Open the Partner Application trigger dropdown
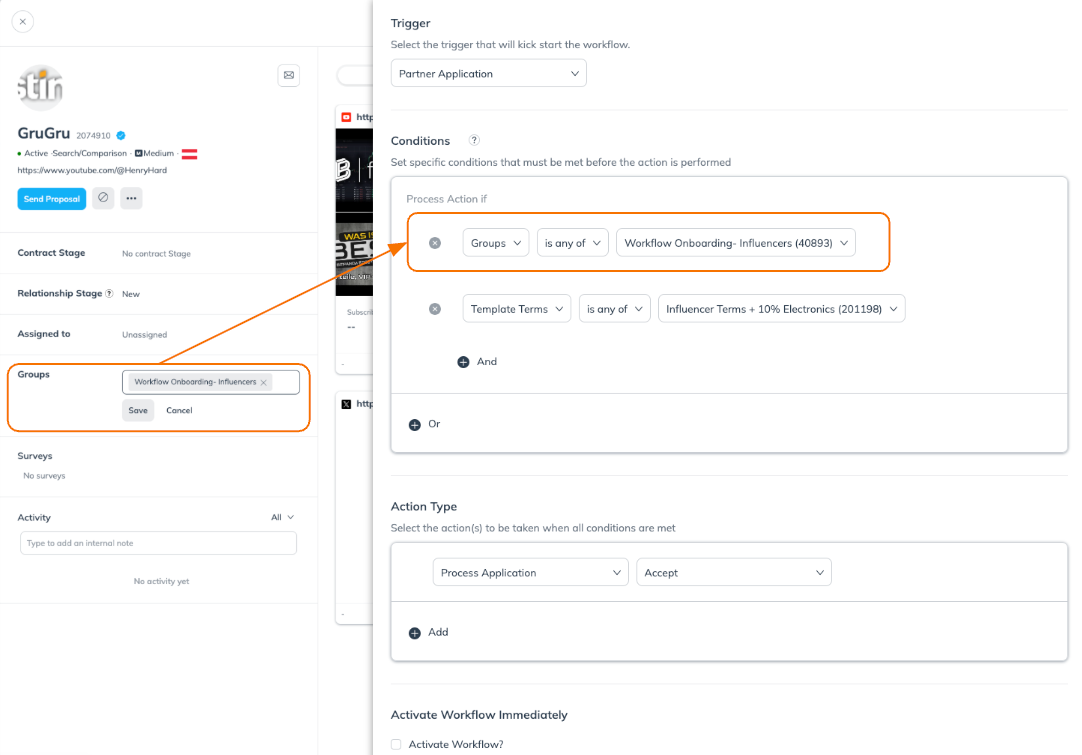Viewport: 1082px width, 755px height. (489, 73)
